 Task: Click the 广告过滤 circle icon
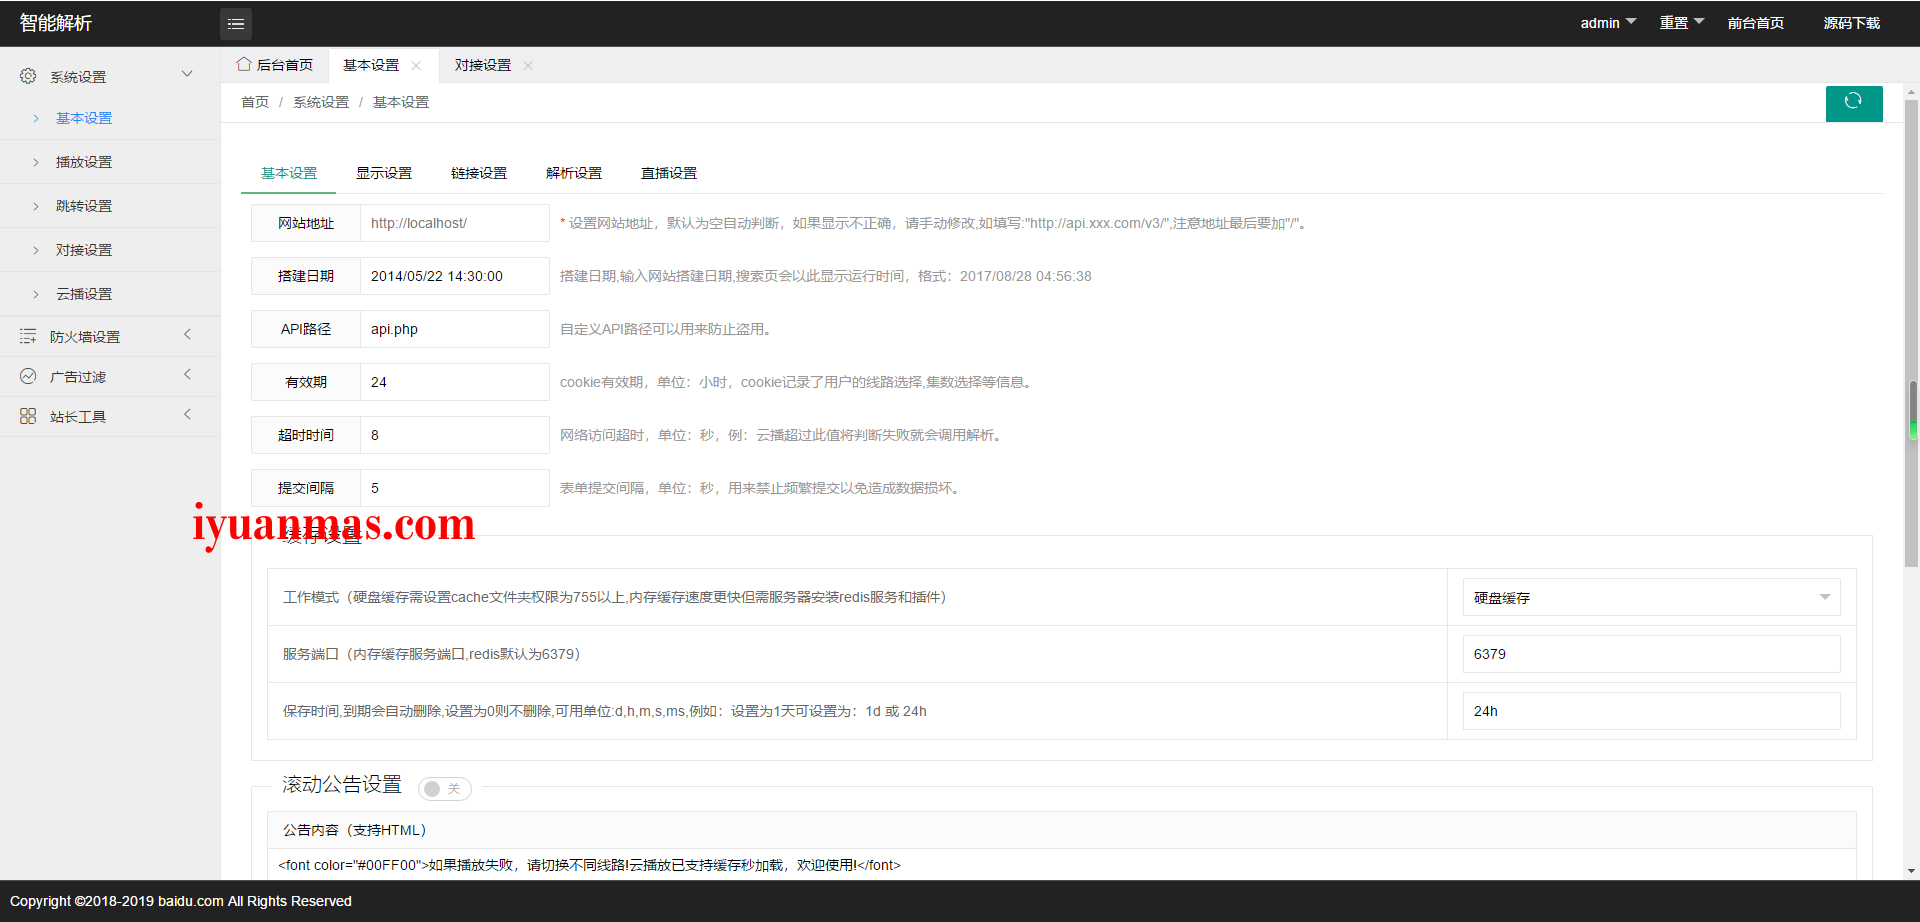point(28,376)
